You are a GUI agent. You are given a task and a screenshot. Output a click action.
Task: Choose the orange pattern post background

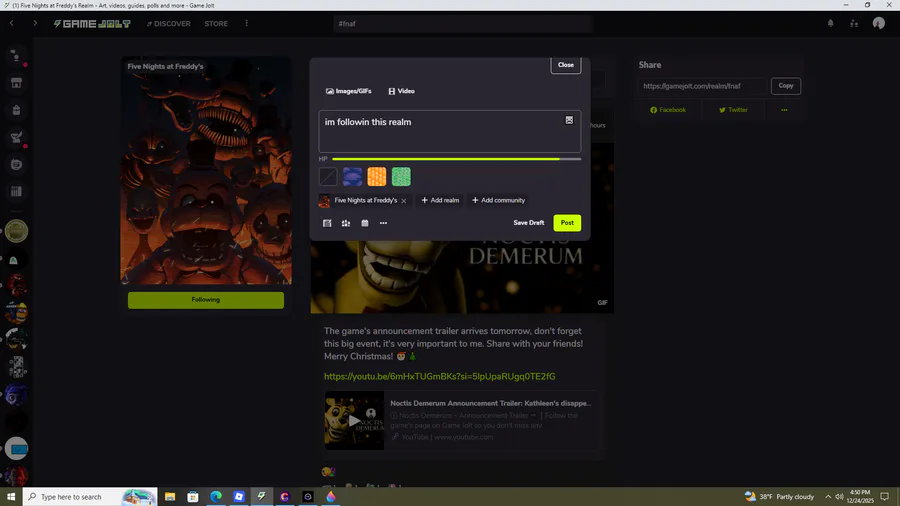pos(377,177)
